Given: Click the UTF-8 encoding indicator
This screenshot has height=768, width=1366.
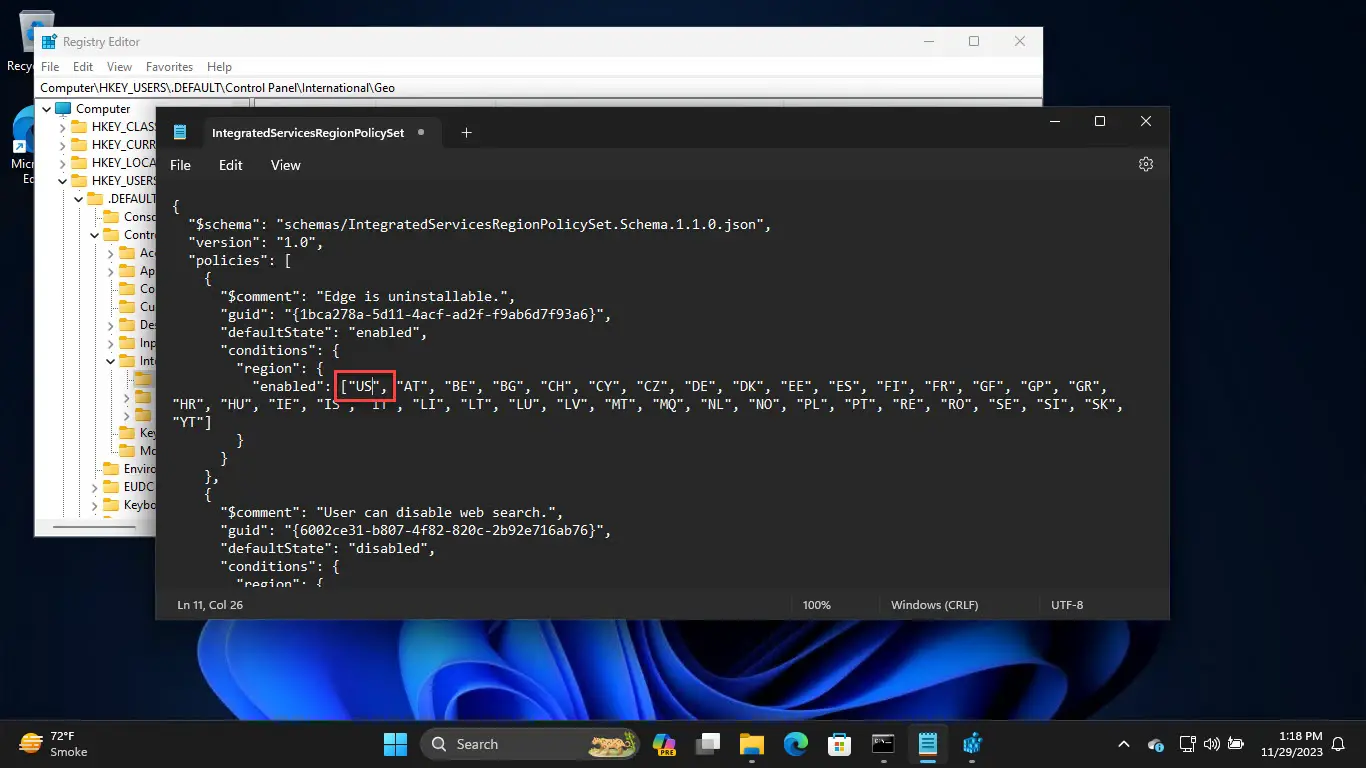Looking at the screenshot, I should coord(1067,605).
